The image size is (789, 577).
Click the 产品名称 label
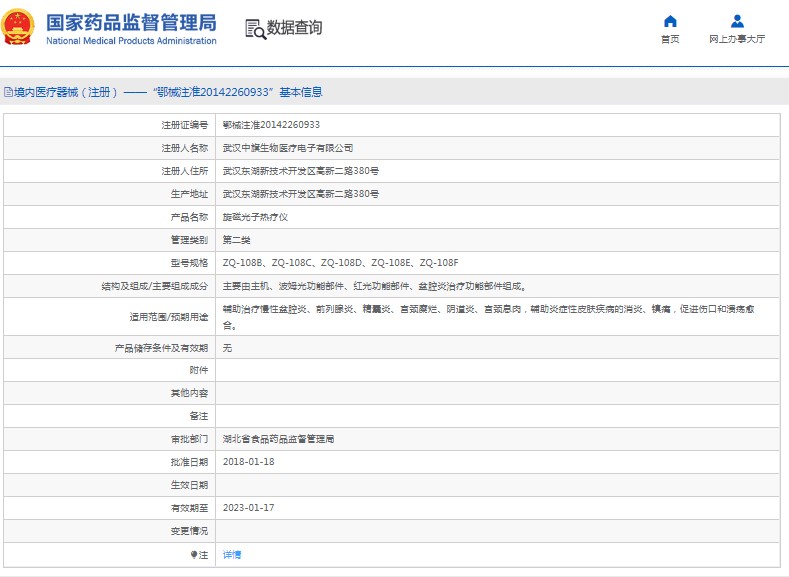189,217
